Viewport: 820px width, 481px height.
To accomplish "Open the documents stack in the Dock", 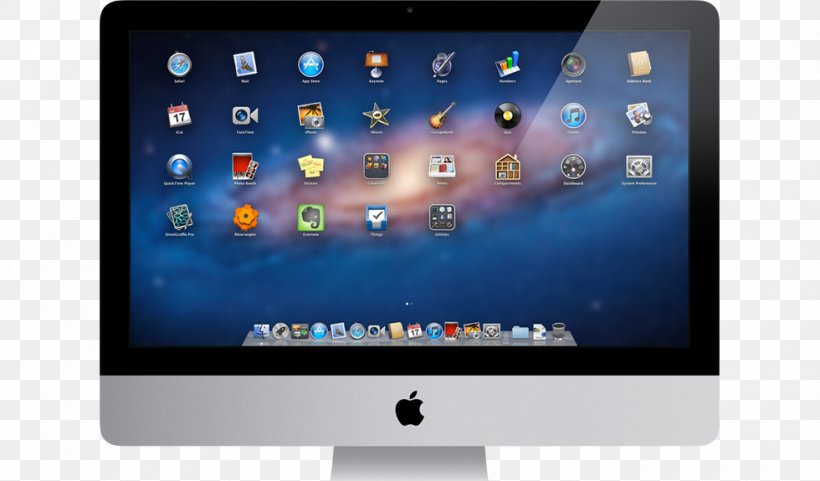I will 540,332.
